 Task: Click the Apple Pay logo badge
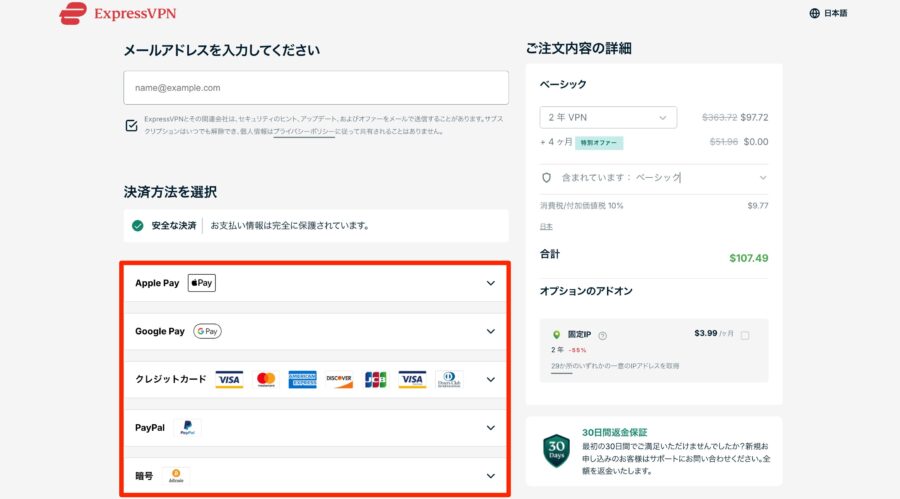pyautogui.click(x=201, y=283)
